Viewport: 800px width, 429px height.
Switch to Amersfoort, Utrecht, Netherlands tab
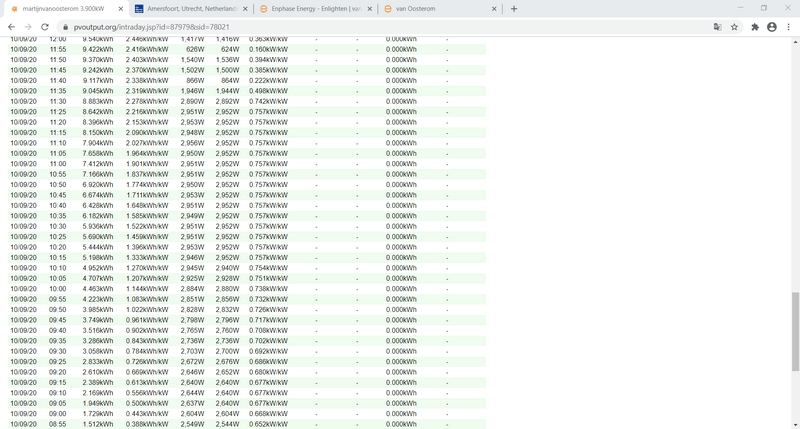click(x=191, y=9)
